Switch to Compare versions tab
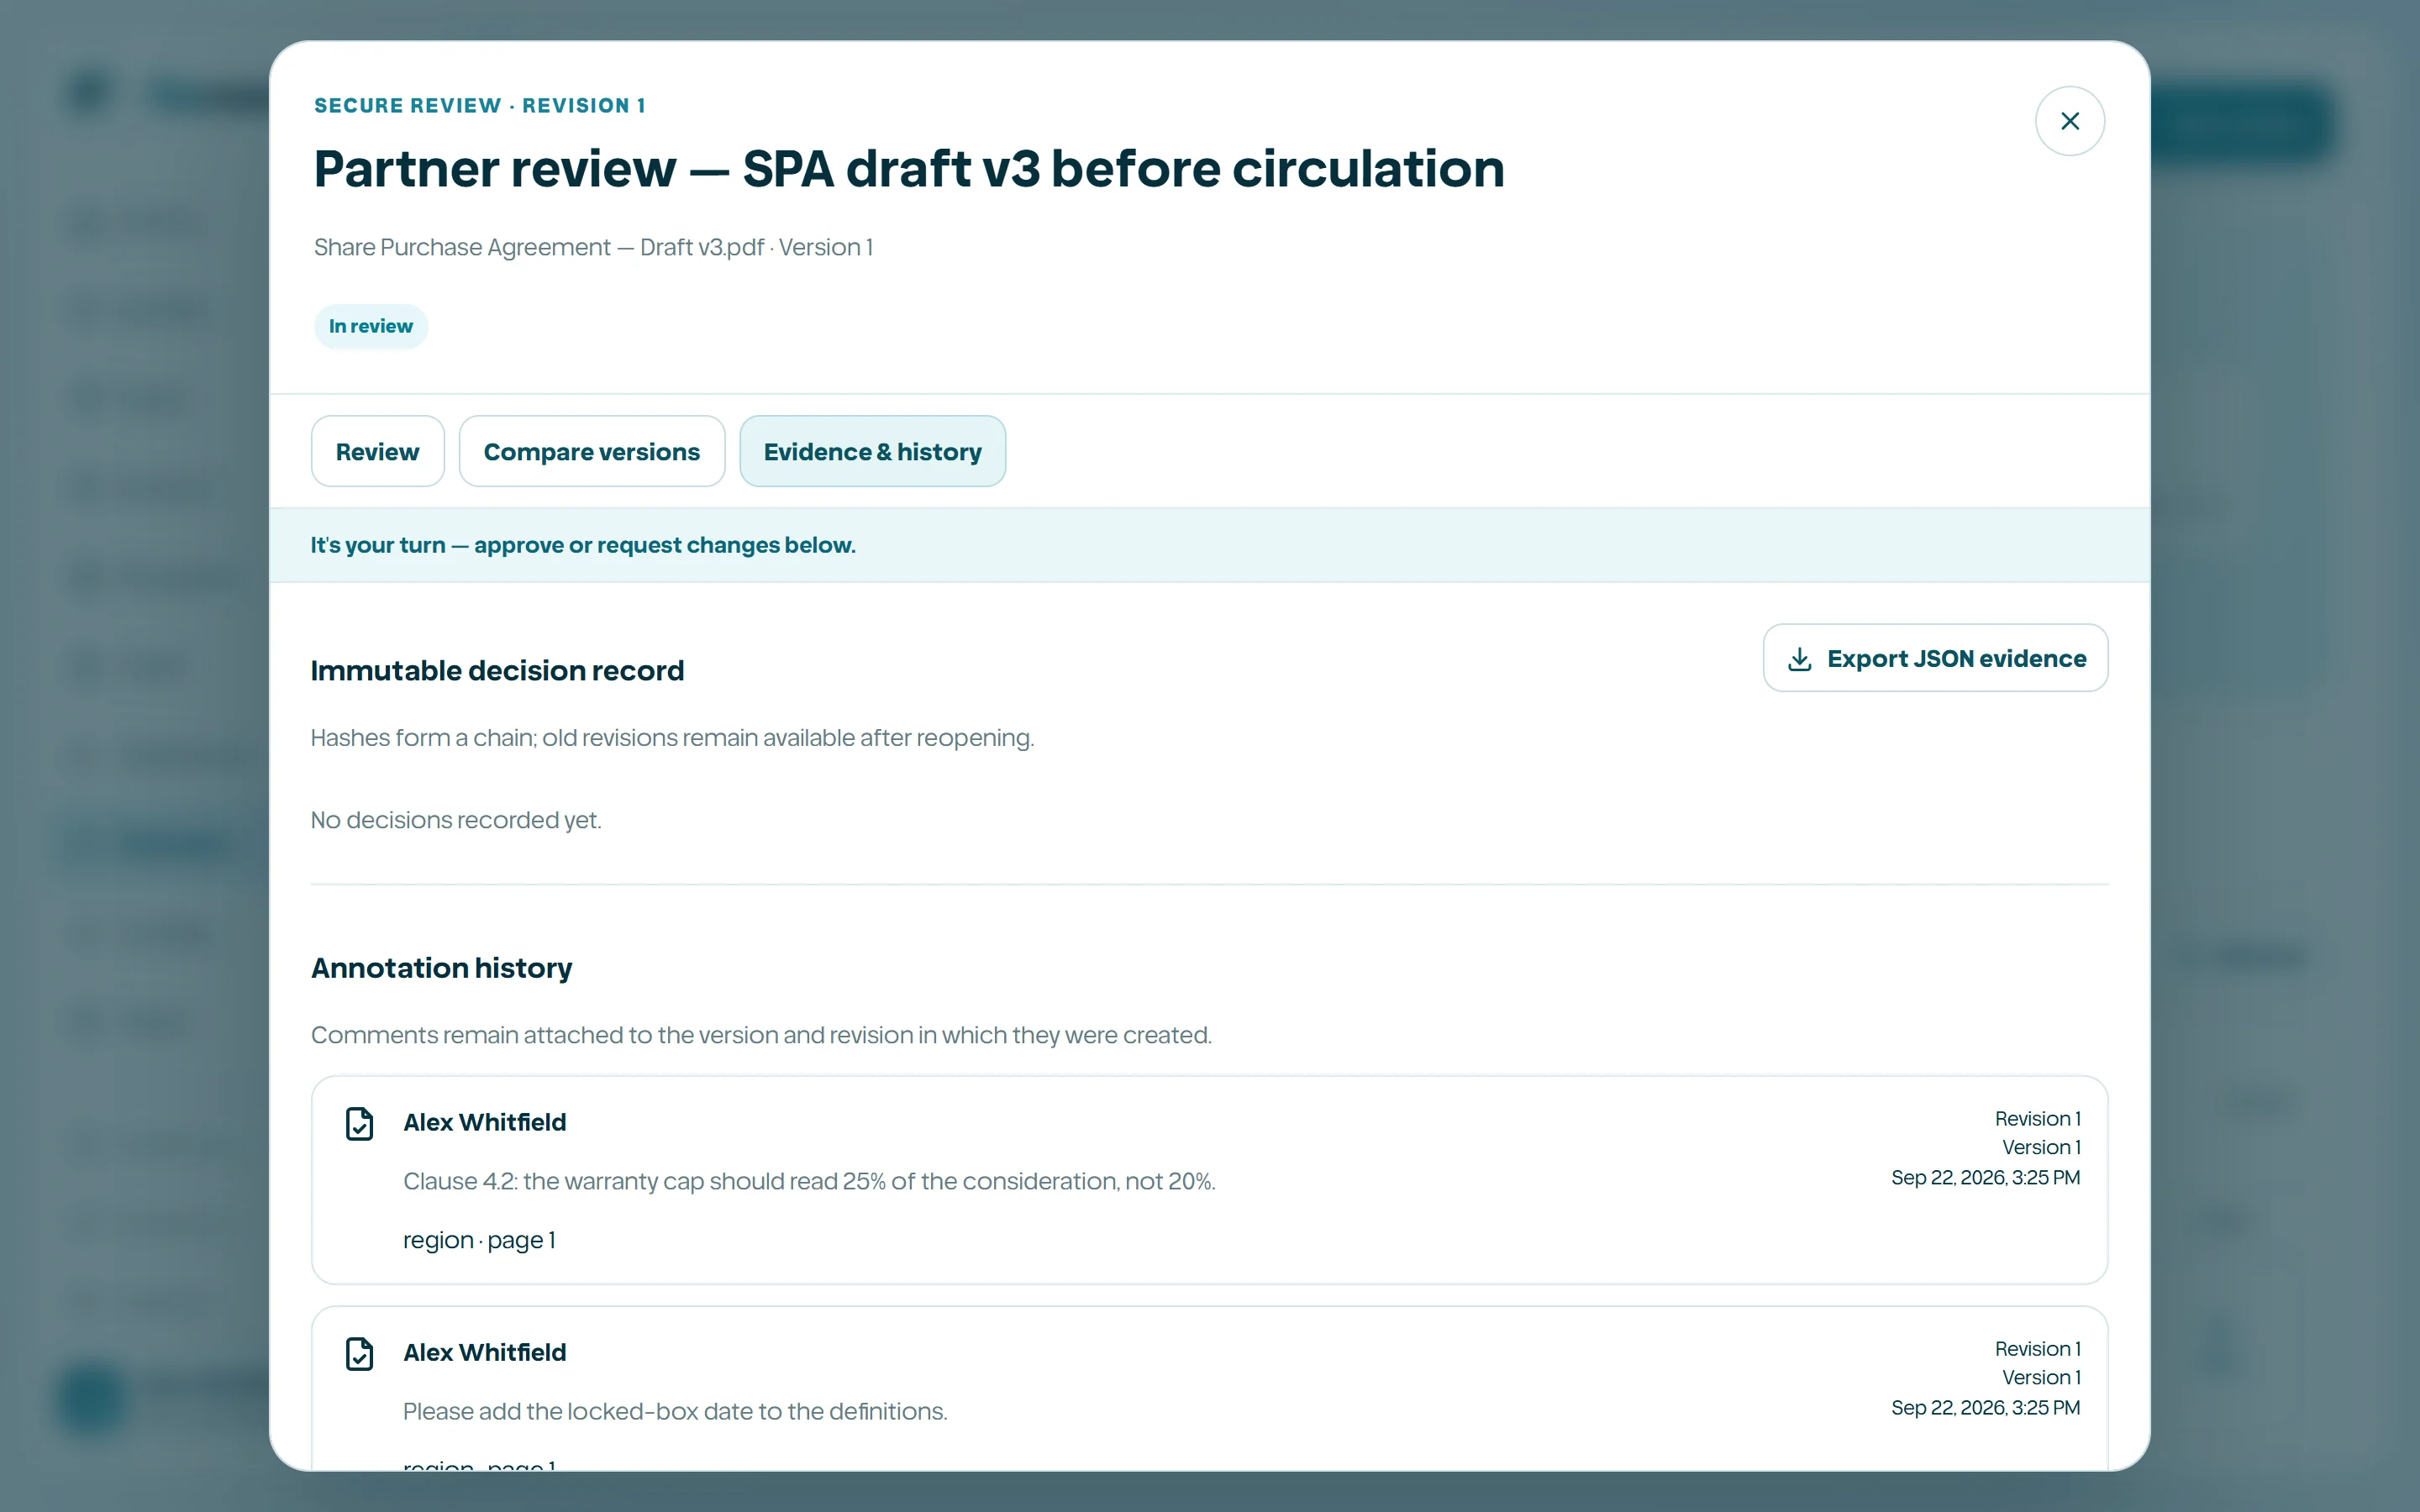Screen dimensions: 2420x1512 click(x=592, y=452)
